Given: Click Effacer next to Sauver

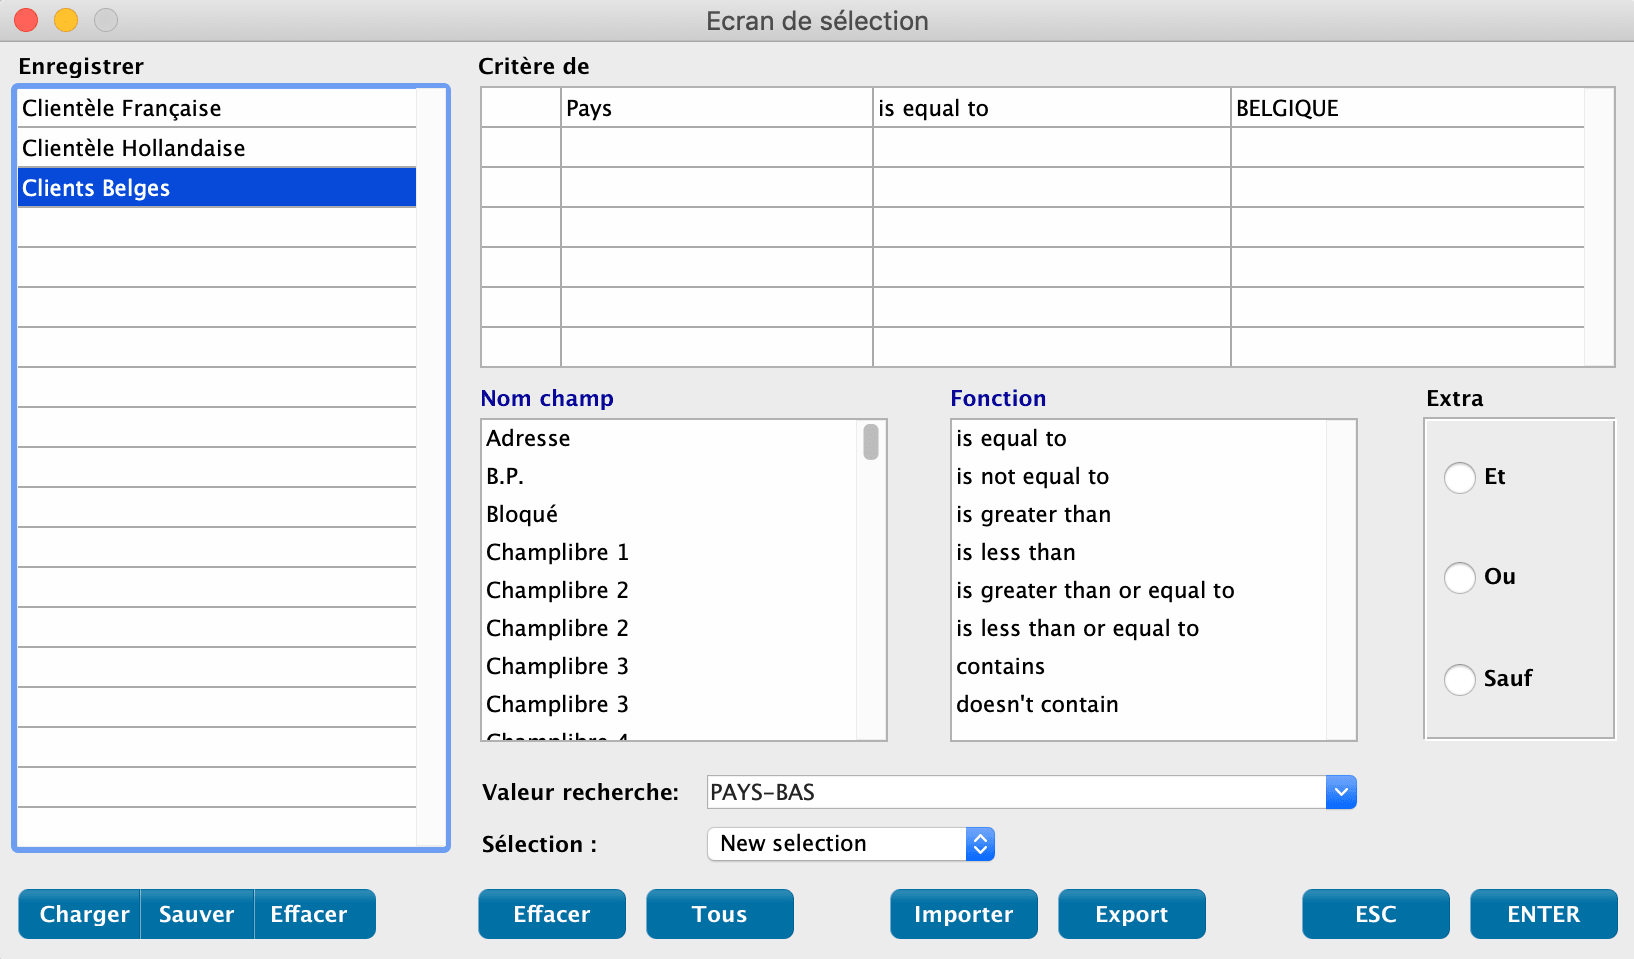Looking at the screenshot, I should pyautogui.click(x=314, y=914).
